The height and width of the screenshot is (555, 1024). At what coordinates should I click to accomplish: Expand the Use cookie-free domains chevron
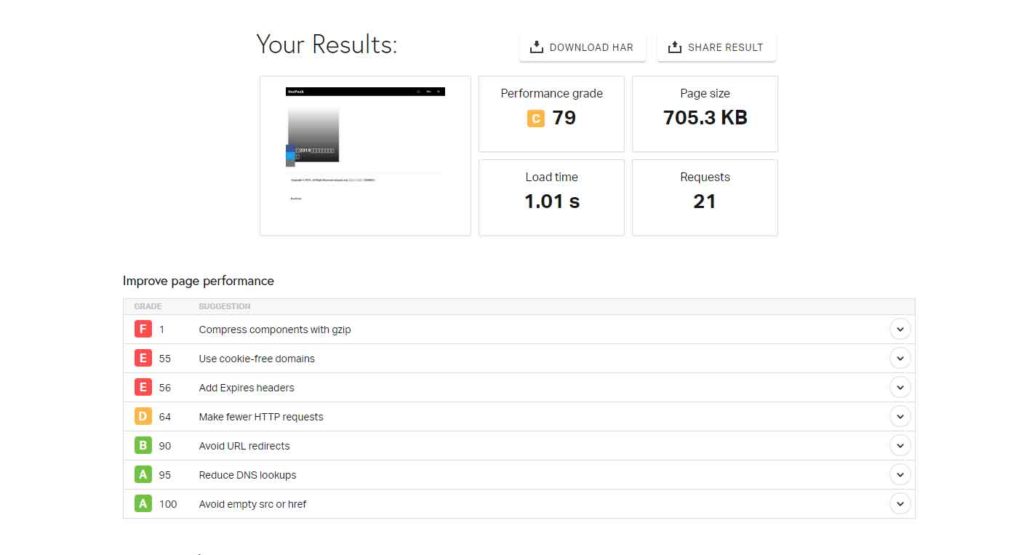(900, 359)
